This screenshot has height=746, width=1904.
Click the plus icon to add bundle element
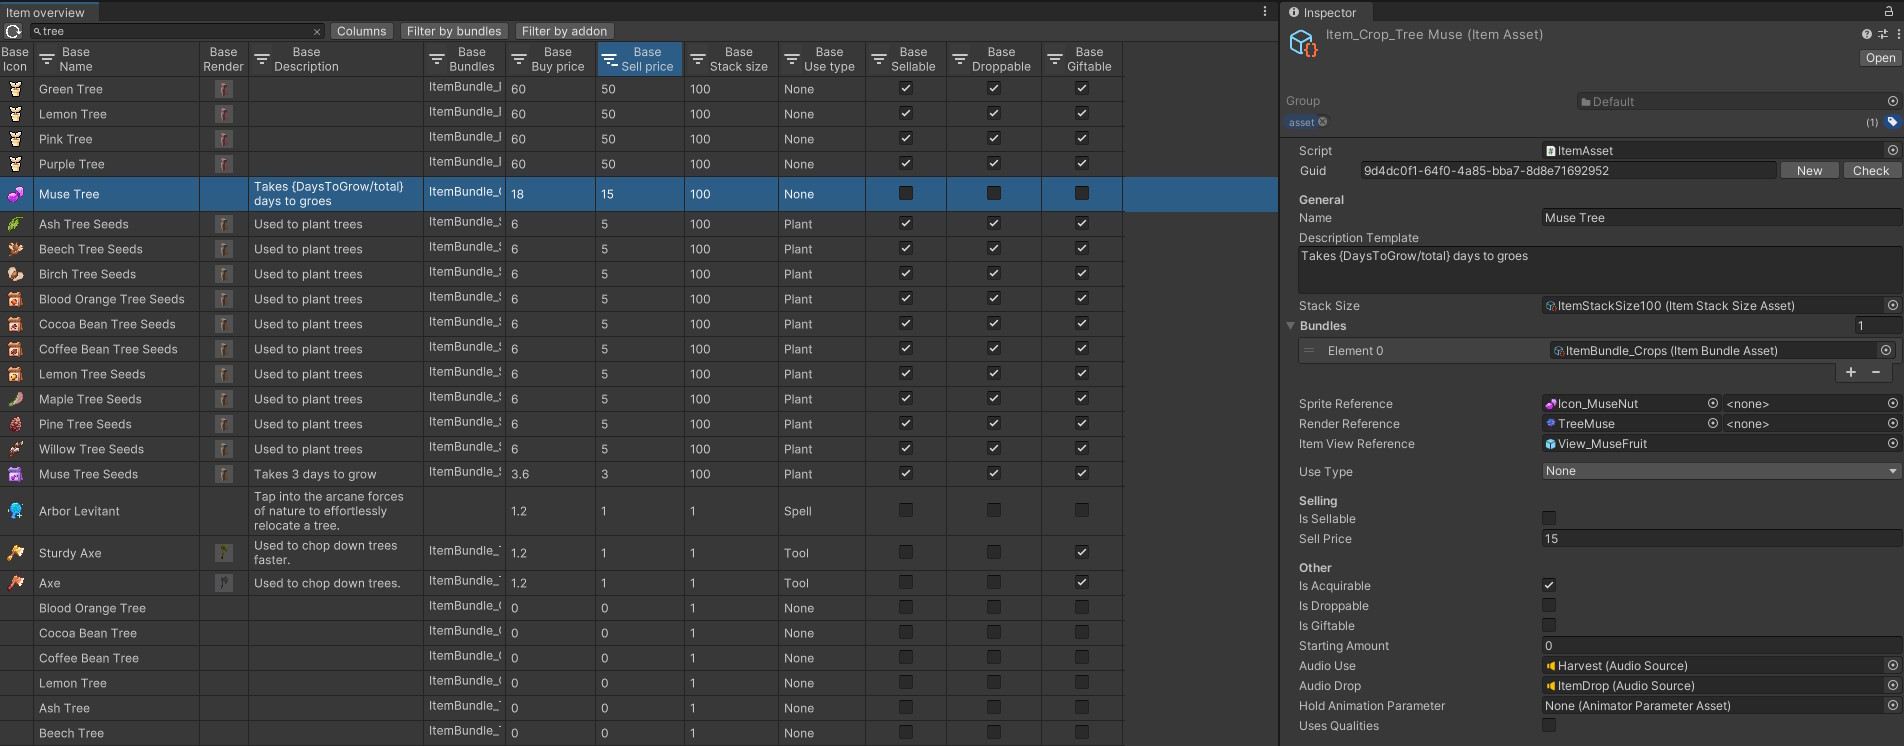coord(1851,372)
